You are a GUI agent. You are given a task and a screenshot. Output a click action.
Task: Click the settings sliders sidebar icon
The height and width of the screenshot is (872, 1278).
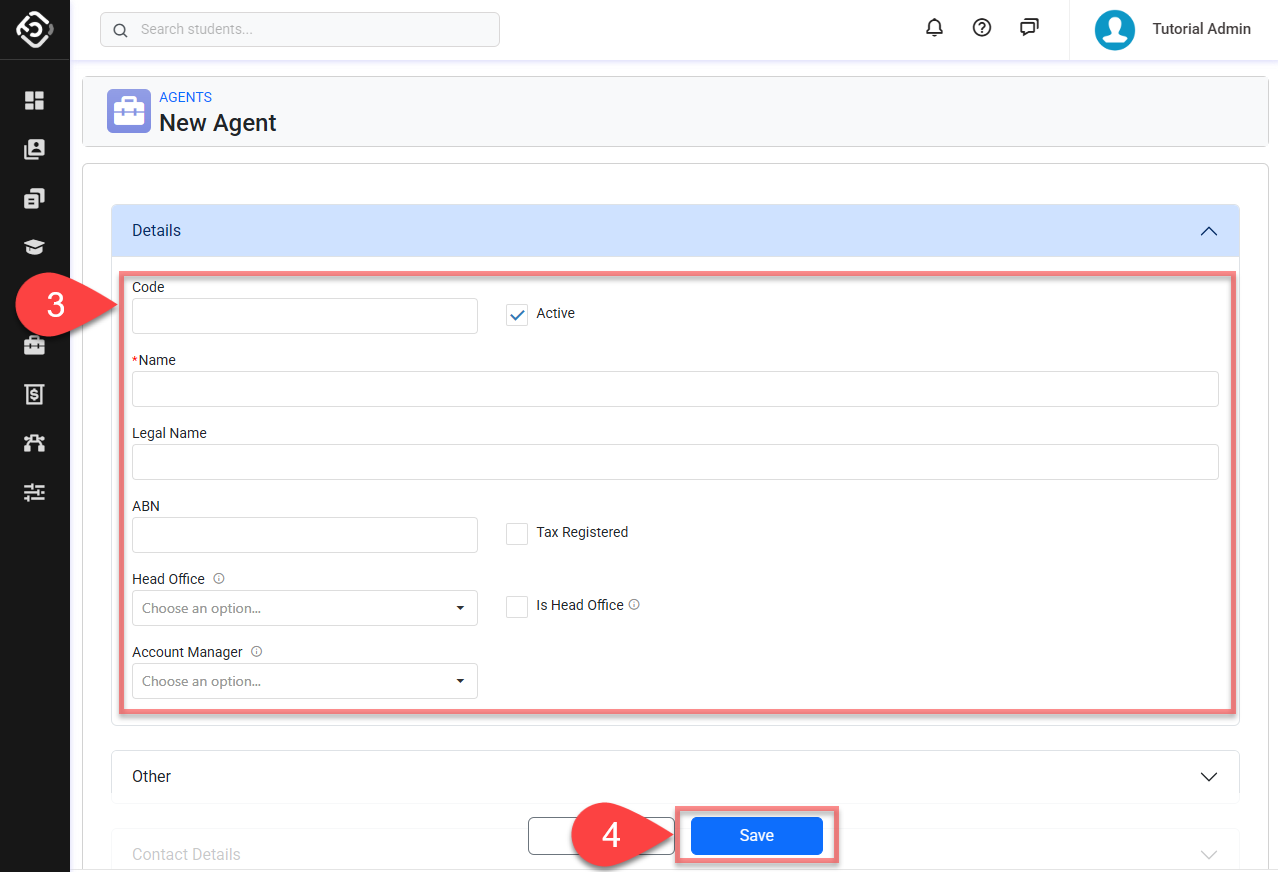click(x=35, y=492)
